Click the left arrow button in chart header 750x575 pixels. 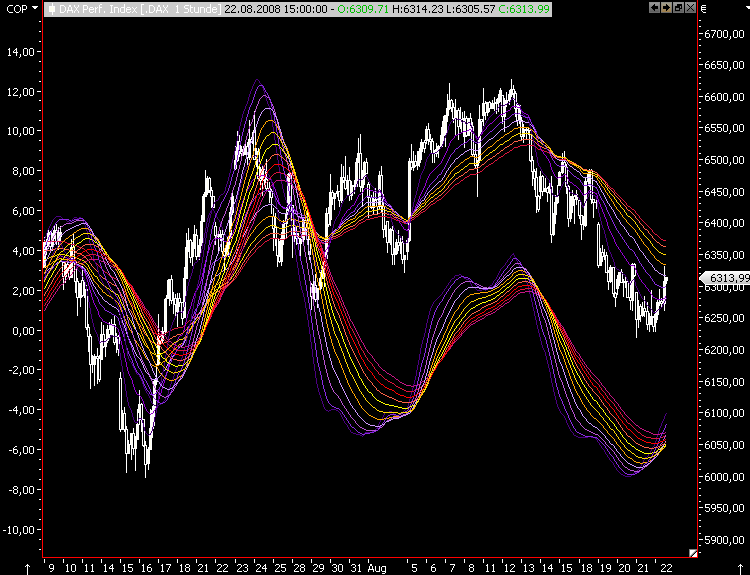tap(654, 7)
